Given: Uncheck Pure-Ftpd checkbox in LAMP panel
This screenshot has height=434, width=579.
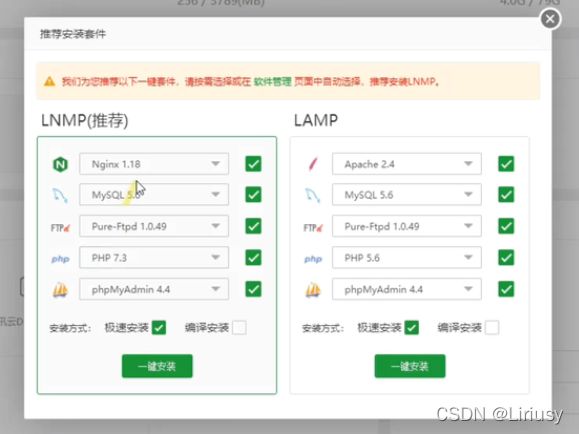Looking at the screenshot, I should point(506,226).
